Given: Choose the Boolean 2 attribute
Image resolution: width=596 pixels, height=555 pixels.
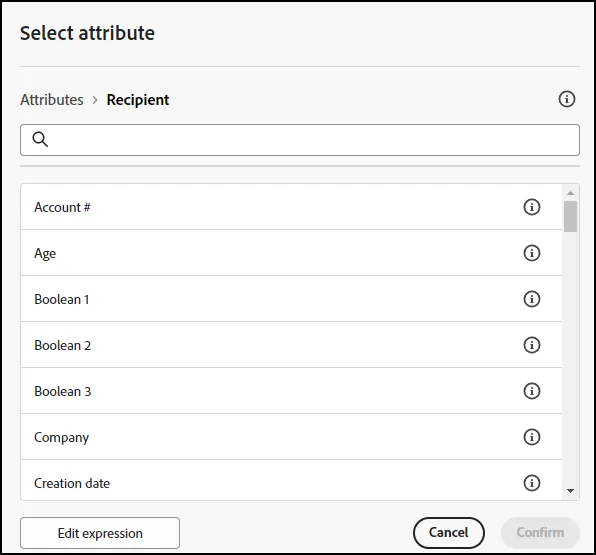Looking at the screenshot, I should click(x=291, y=345).
